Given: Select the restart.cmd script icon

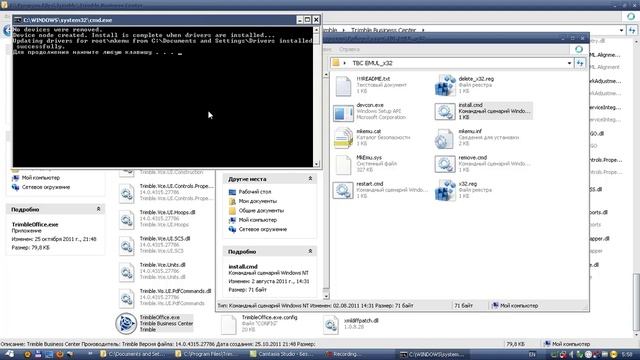Looking at the screenshot, I should (343, 190).
